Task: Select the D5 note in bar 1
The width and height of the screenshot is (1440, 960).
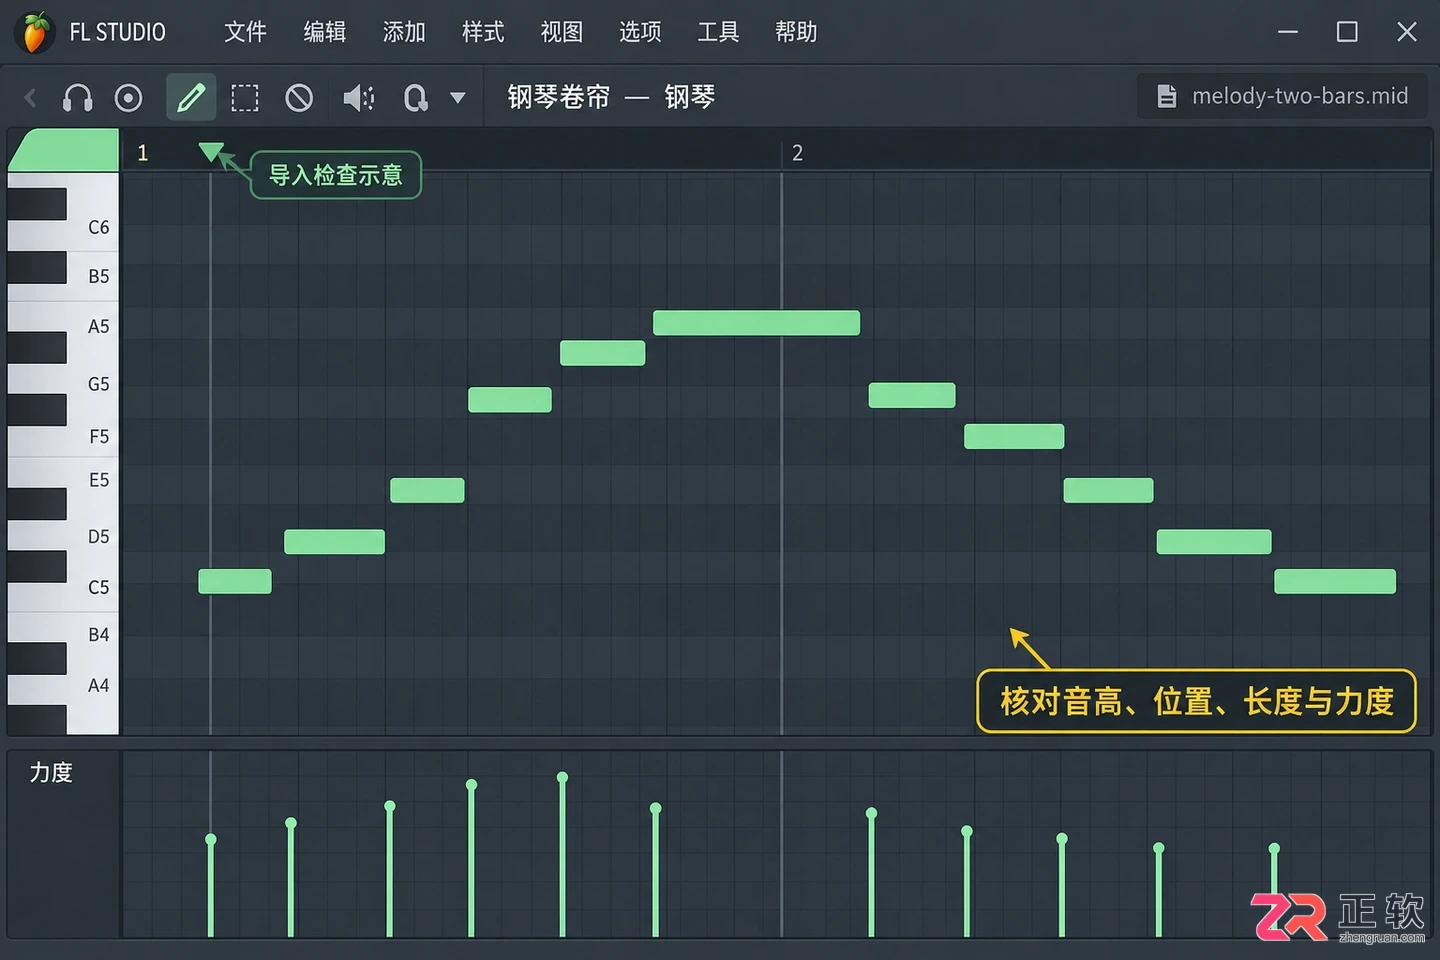Action: click(x=334, y=541)
